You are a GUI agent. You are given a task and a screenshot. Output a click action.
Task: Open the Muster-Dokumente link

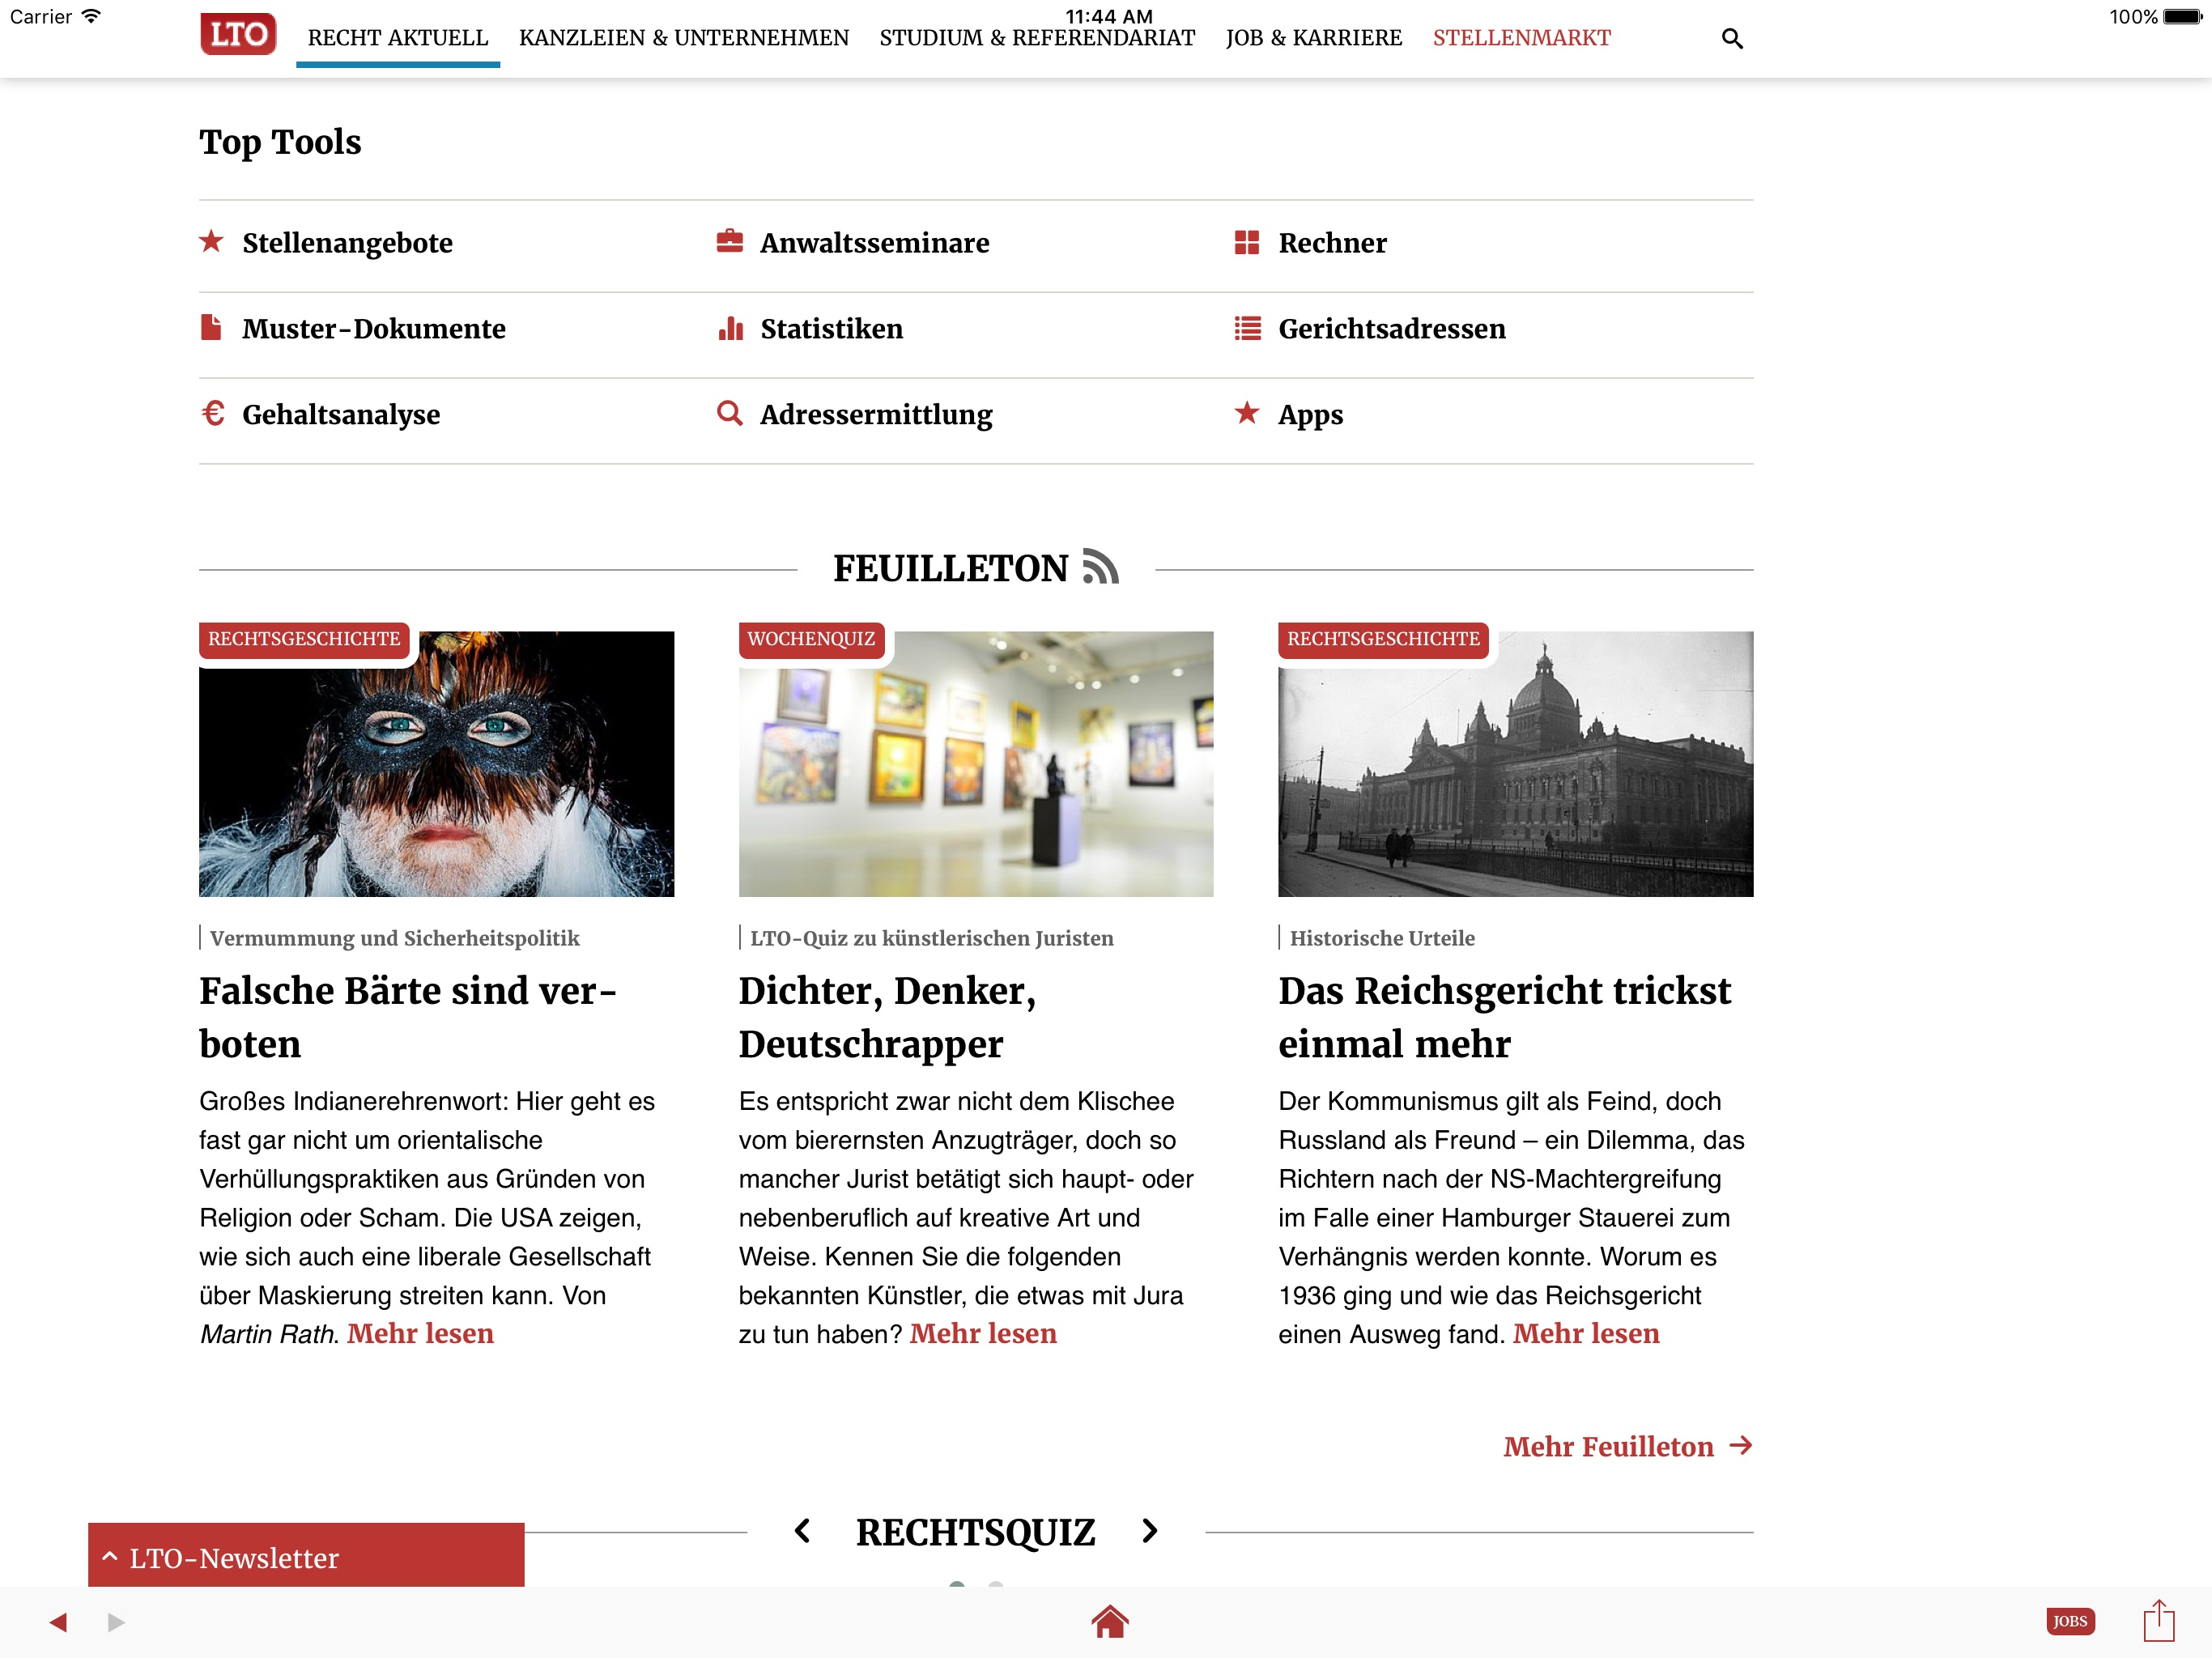[x=374, y=329]
